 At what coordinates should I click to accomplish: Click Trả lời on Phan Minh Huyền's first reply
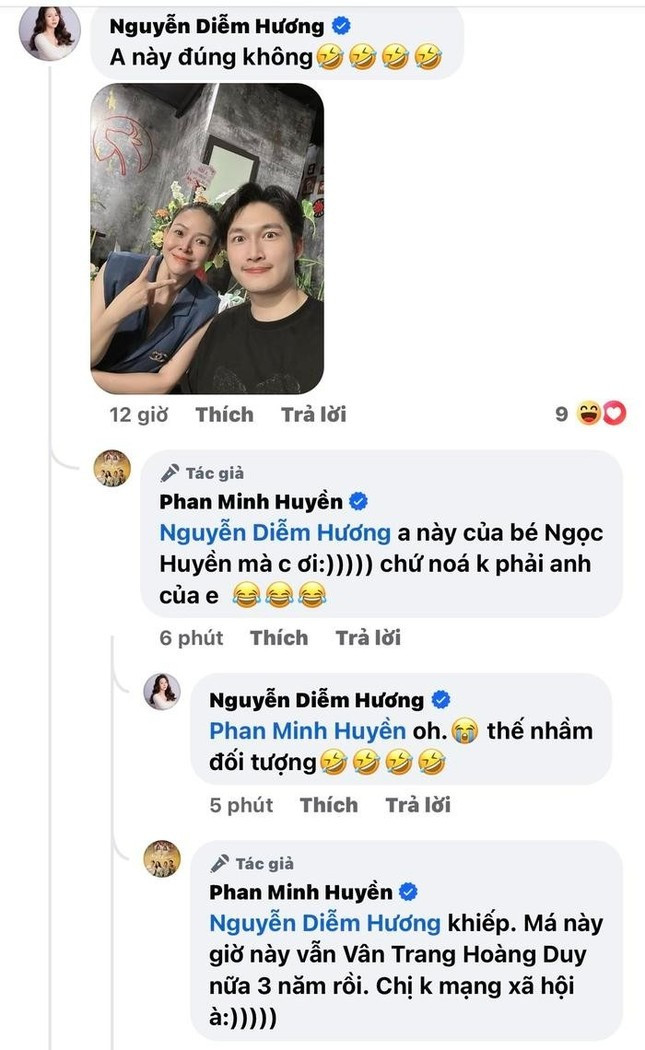tap(370, 637)
